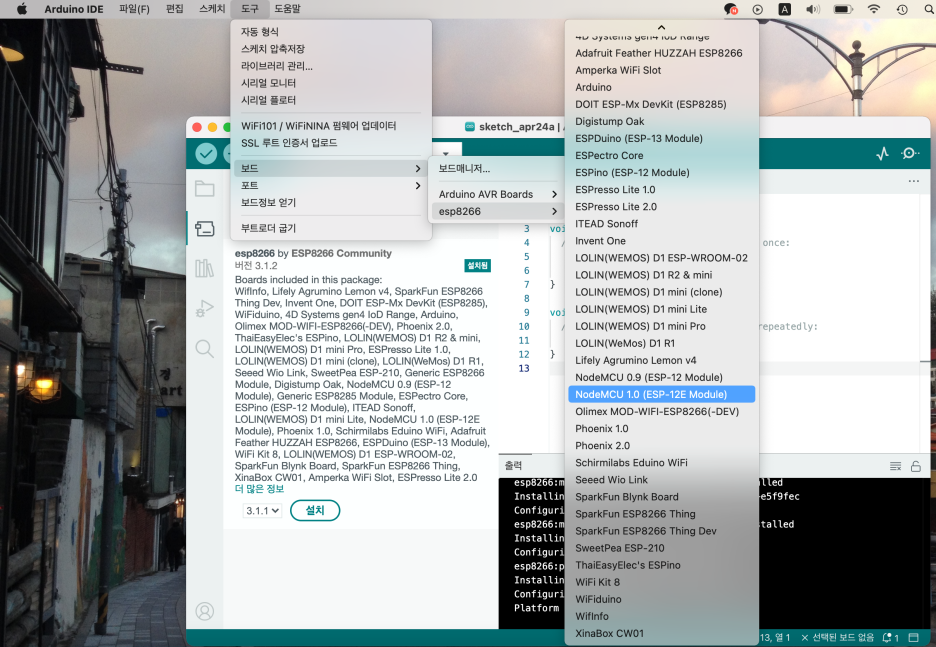Open the 도움말 menu
936x647 pixels.
(287, 9)
